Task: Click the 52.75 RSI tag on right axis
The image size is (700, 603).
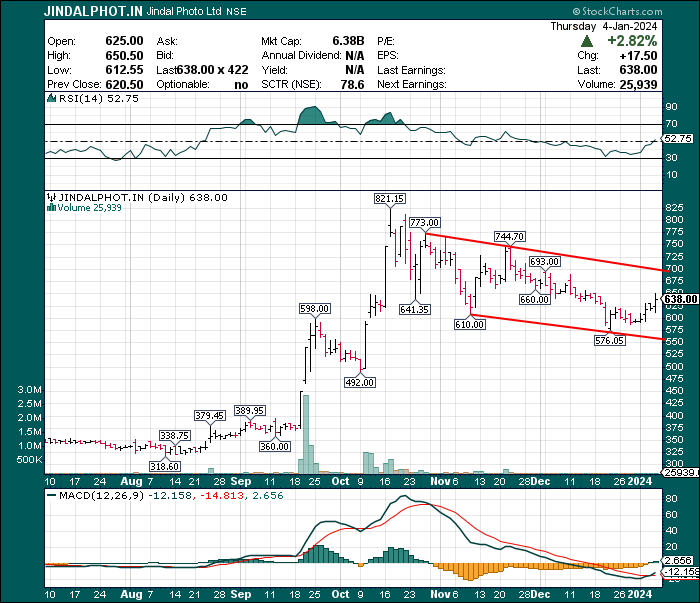Action: click(x=678, y=139)
